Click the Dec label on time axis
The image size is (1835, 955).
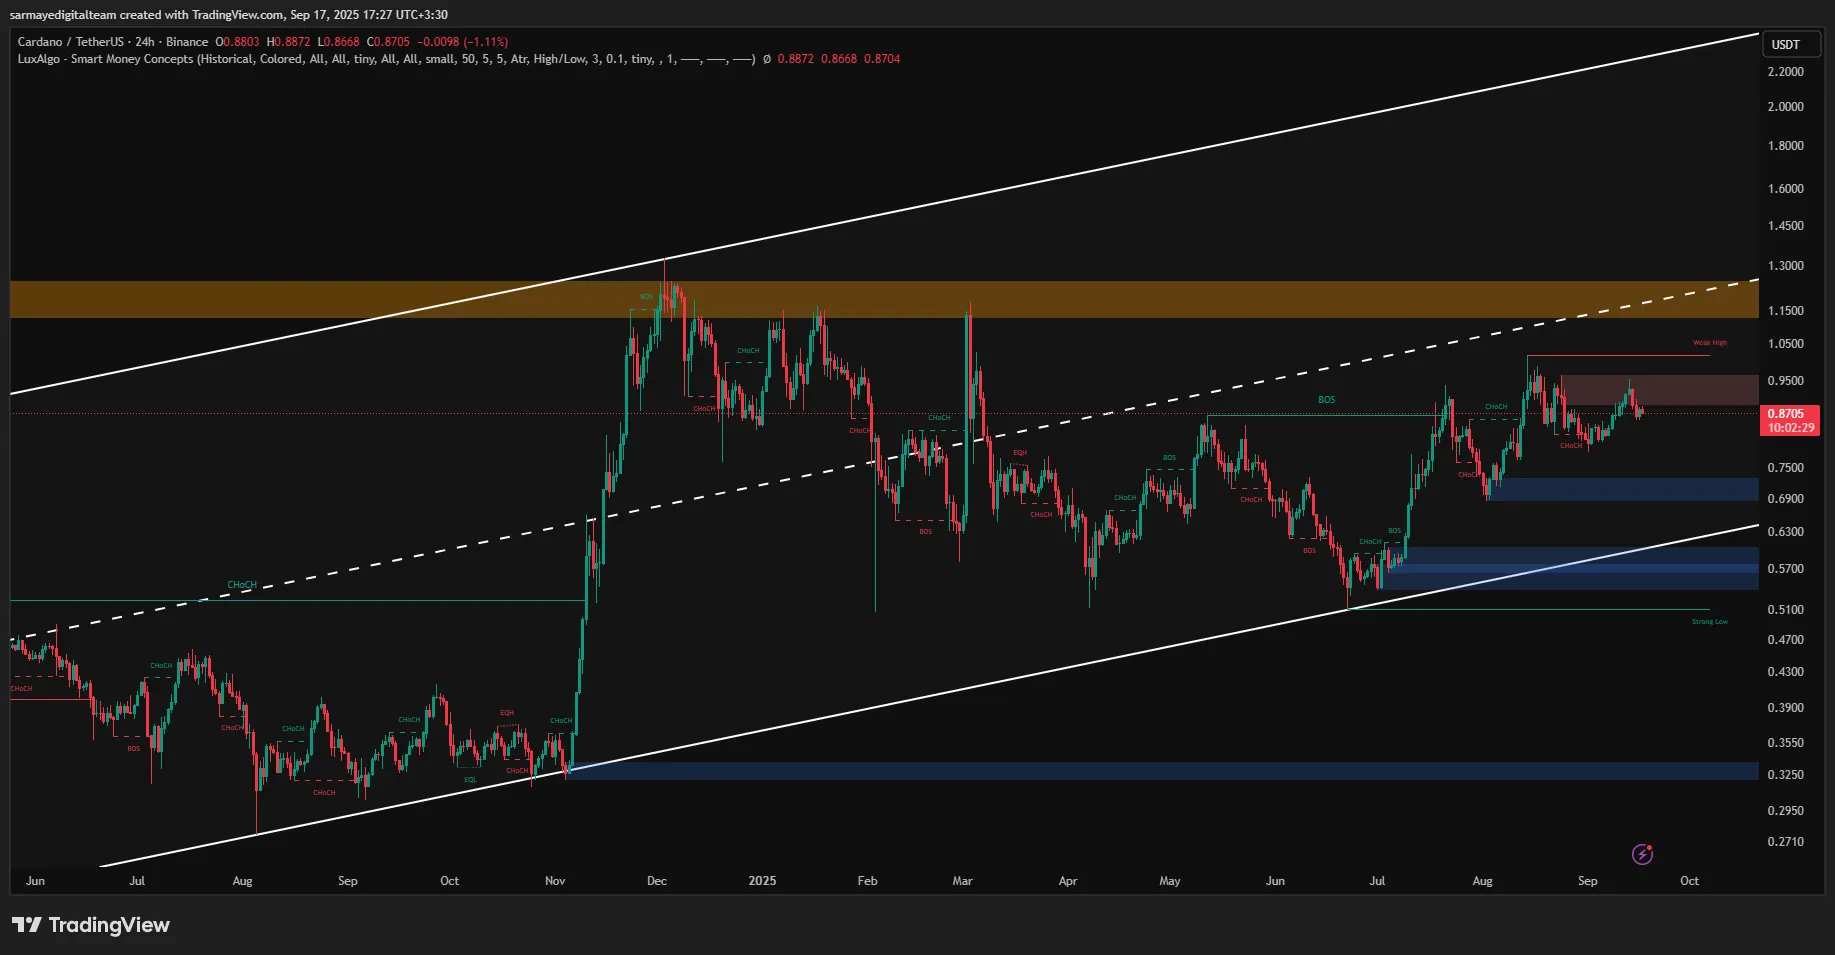click(657, 881)
